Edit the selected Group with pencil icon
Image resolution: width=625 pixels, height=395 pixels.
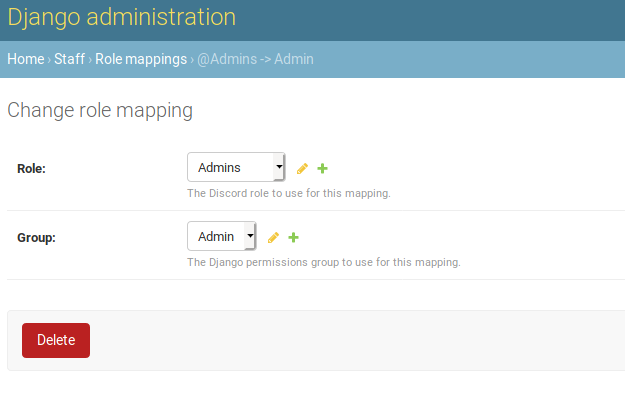point(273,238)
